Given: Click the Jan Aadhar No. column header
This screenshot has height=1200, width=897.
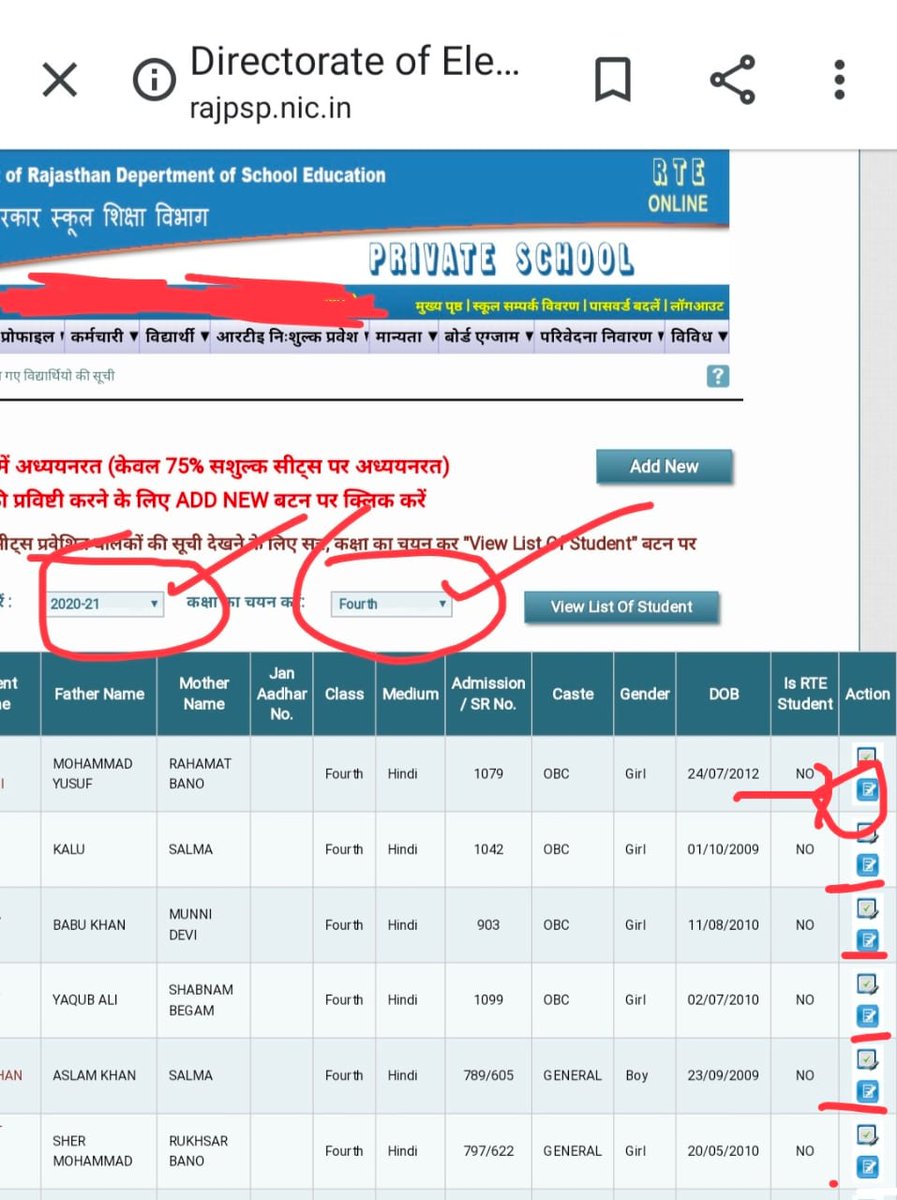Looking at the screenshot, I should (282, 694).
